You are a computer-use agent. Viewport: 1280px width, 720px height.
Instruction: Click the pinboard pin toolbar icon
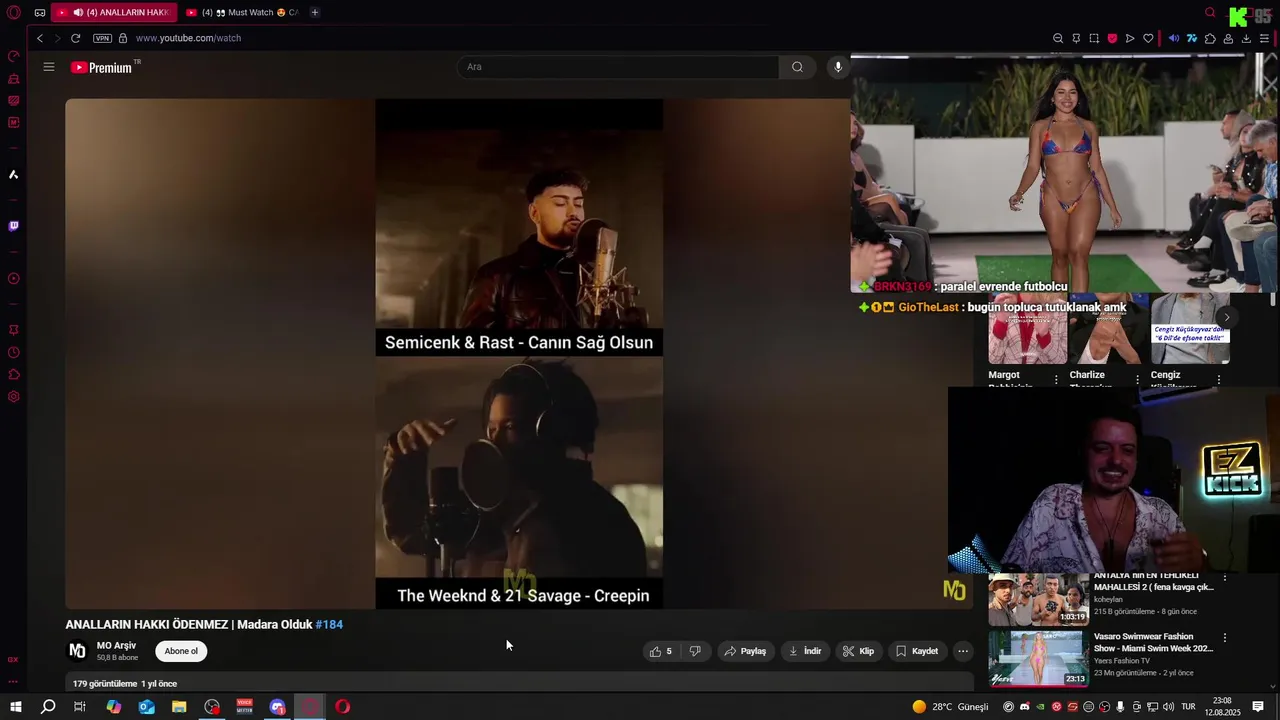(x=1076, y=38)
